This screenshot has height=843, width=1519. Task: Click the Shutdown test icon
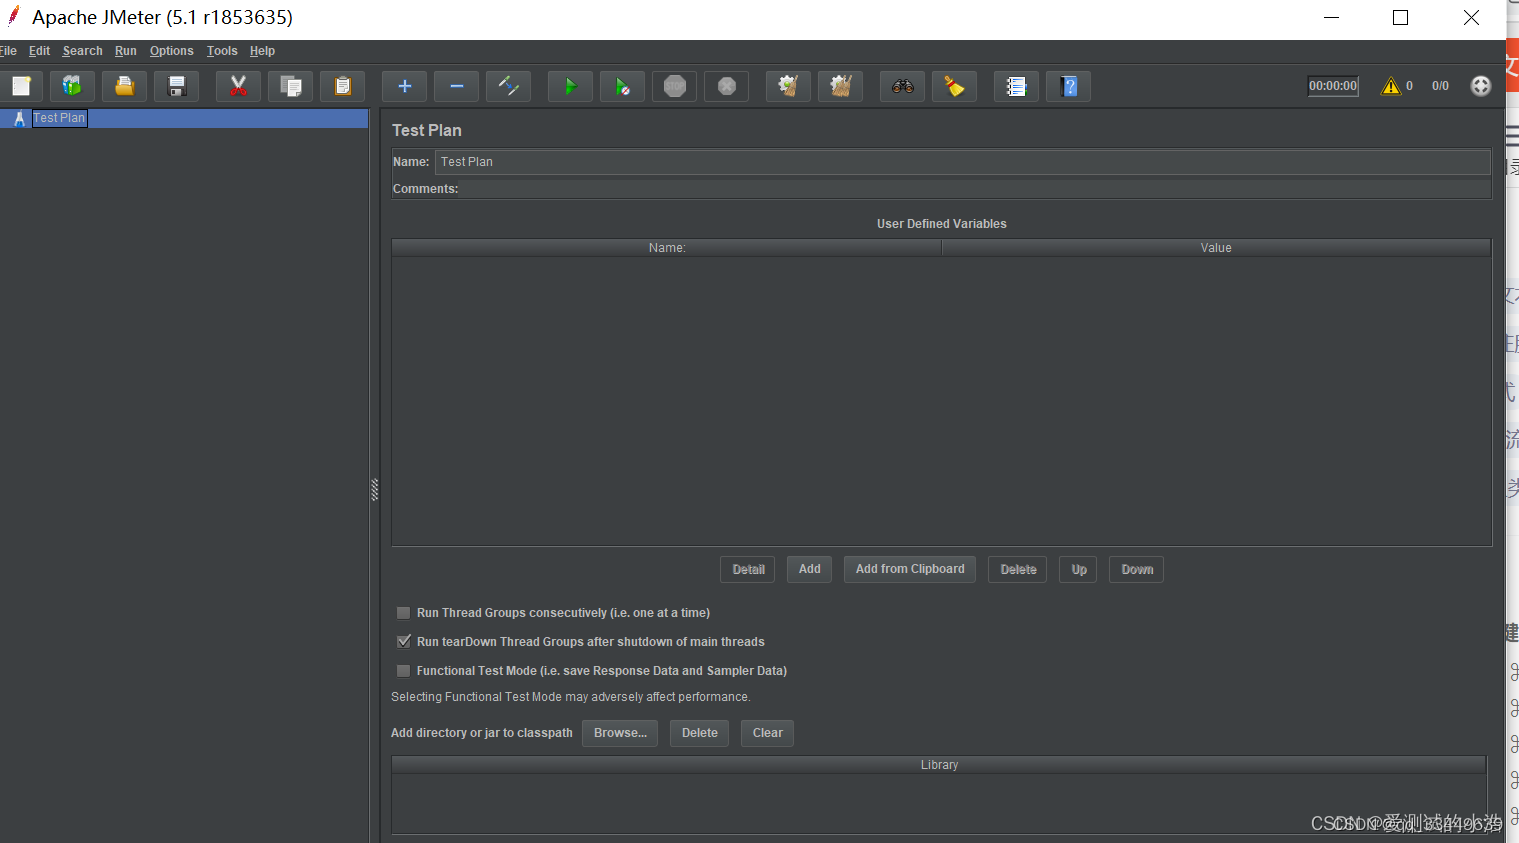[726, 86]
